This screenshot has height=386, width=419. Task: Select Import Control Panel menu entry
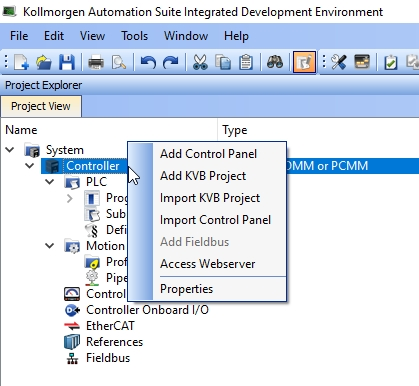[215, 220]
